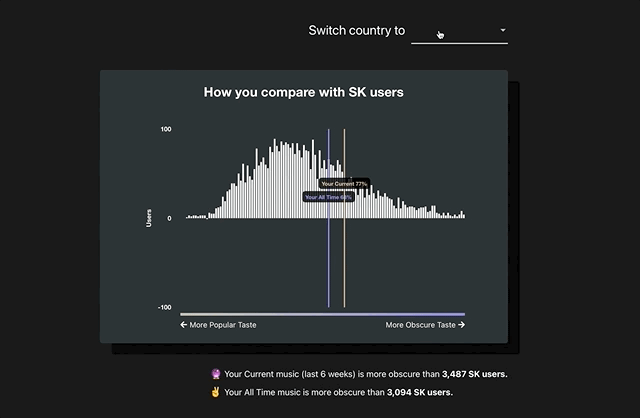
Task: Click the '100' y-axis tick label
Action: tap(166, 129)
